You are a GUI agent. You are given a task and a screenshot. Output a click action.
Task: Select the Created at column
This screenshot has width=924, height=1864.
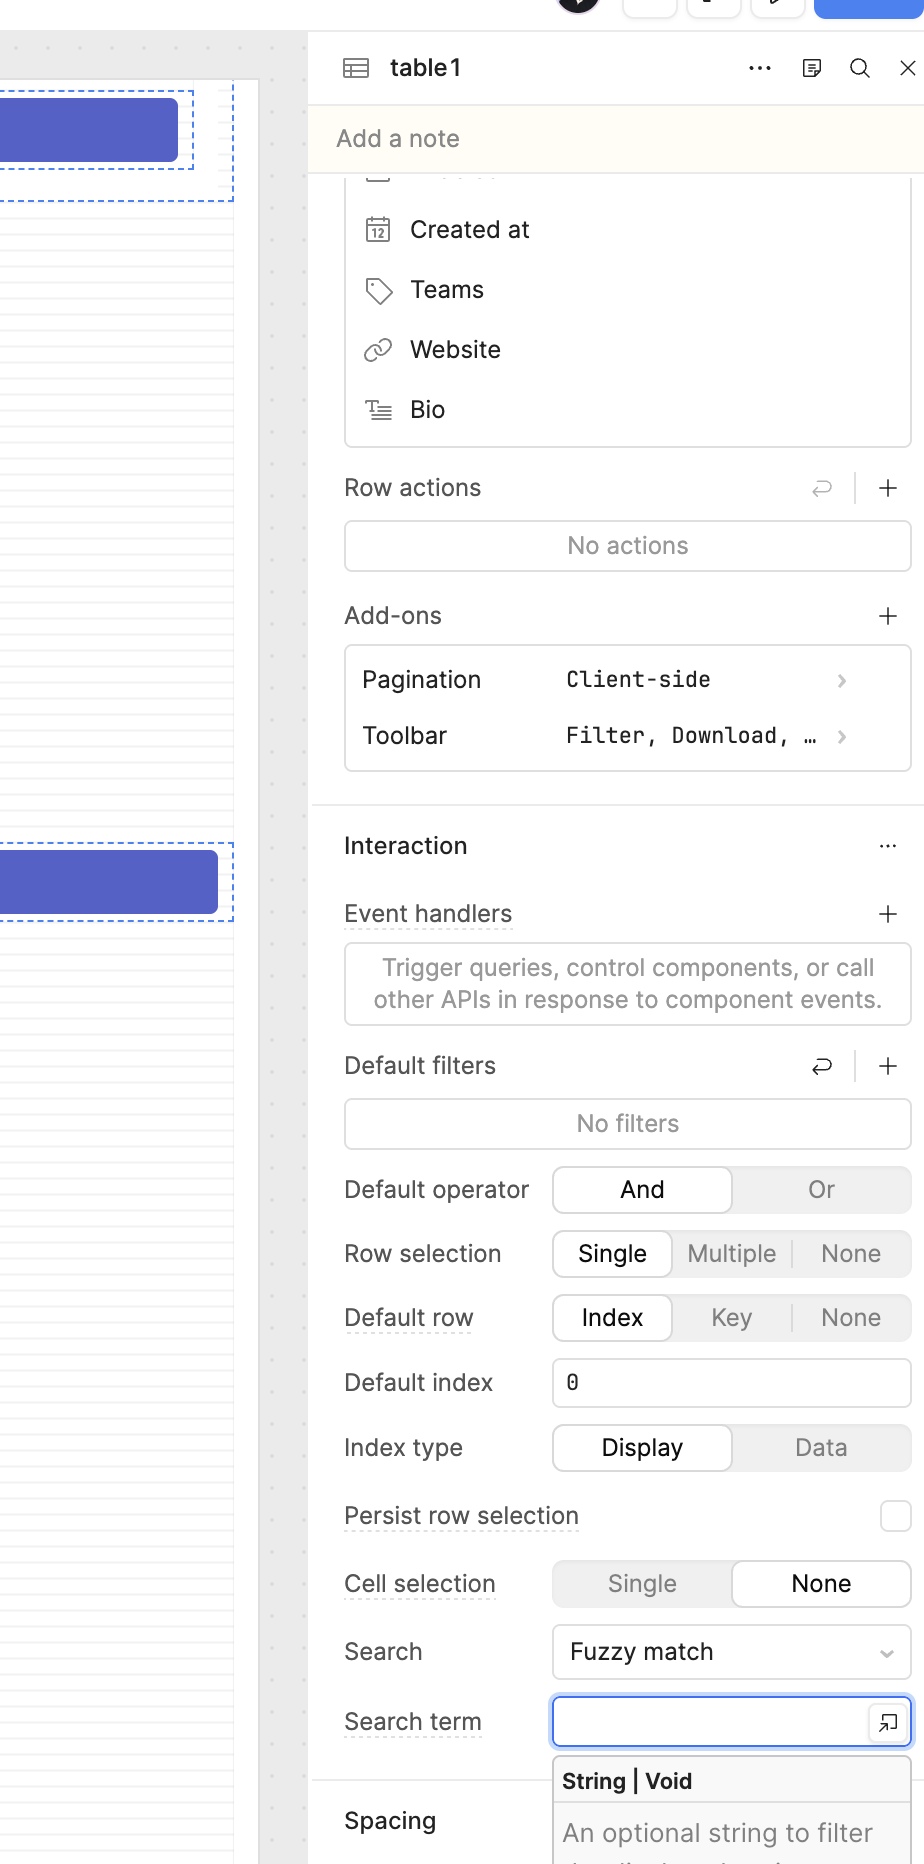tap(469, 230)
